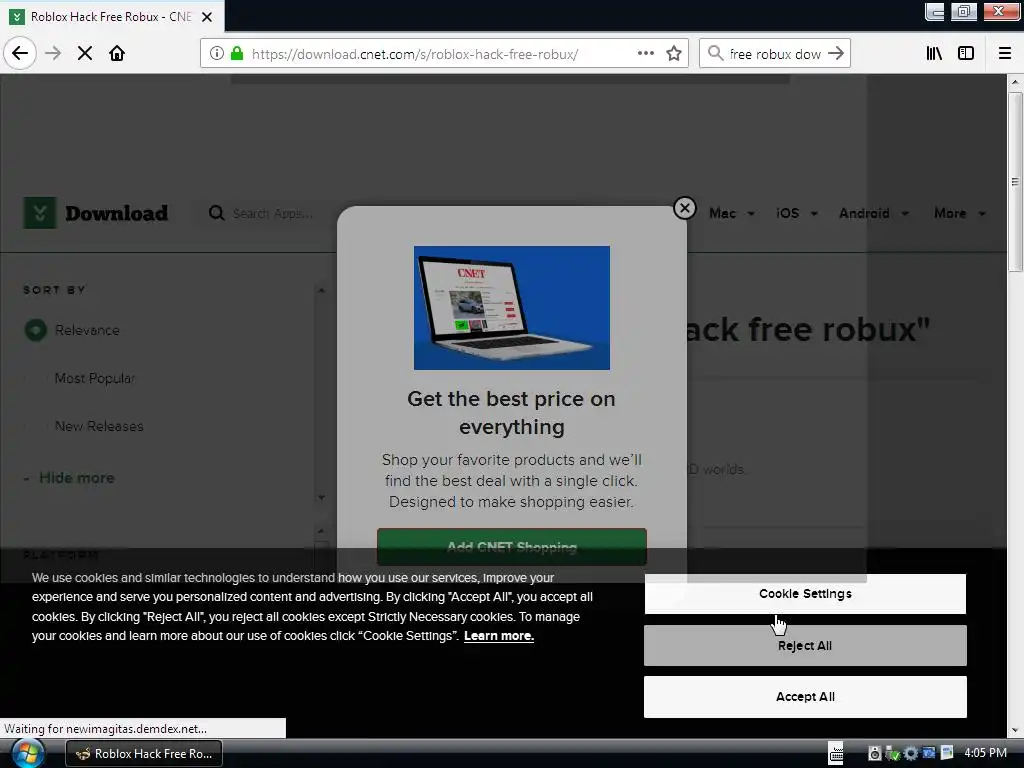The image size is (1024, 768).
Task: Focus the free robux search box
Action: pos(775,54)
